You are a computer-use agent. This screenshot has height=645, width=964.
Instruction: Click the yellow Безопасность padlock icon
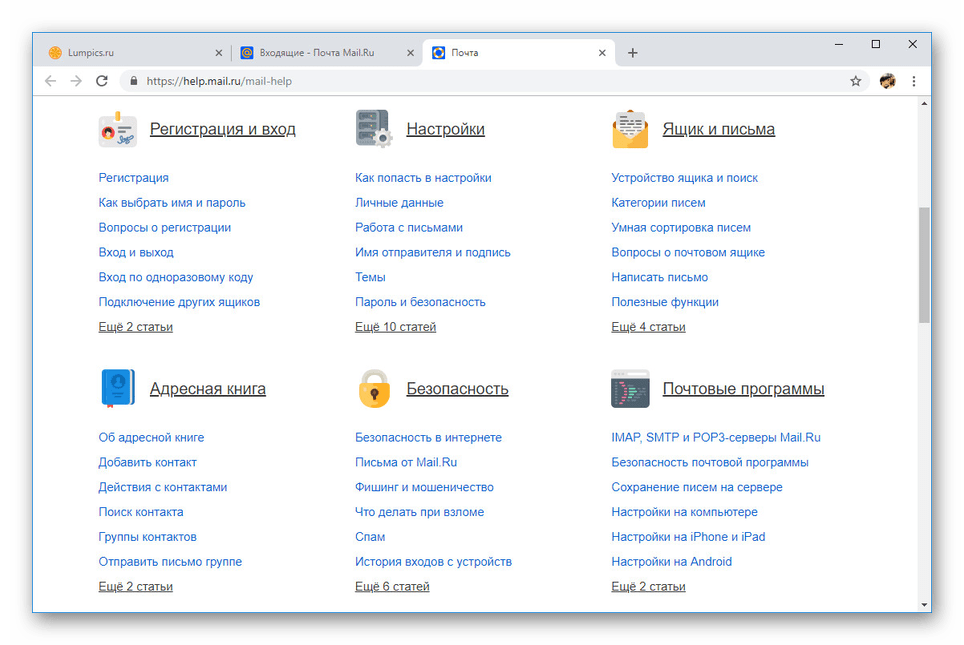click(x=374, y=389)
